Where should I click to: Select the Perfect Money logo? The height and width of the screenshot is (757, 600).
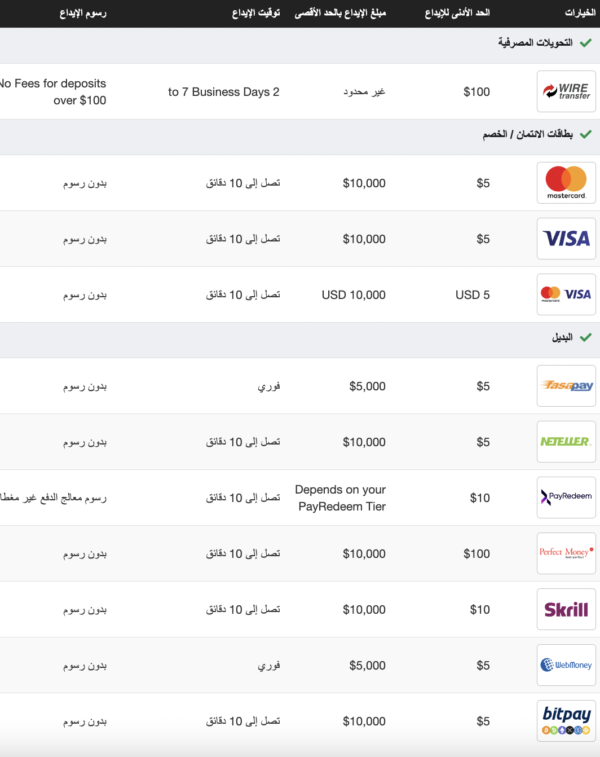(x=566, y=553)
